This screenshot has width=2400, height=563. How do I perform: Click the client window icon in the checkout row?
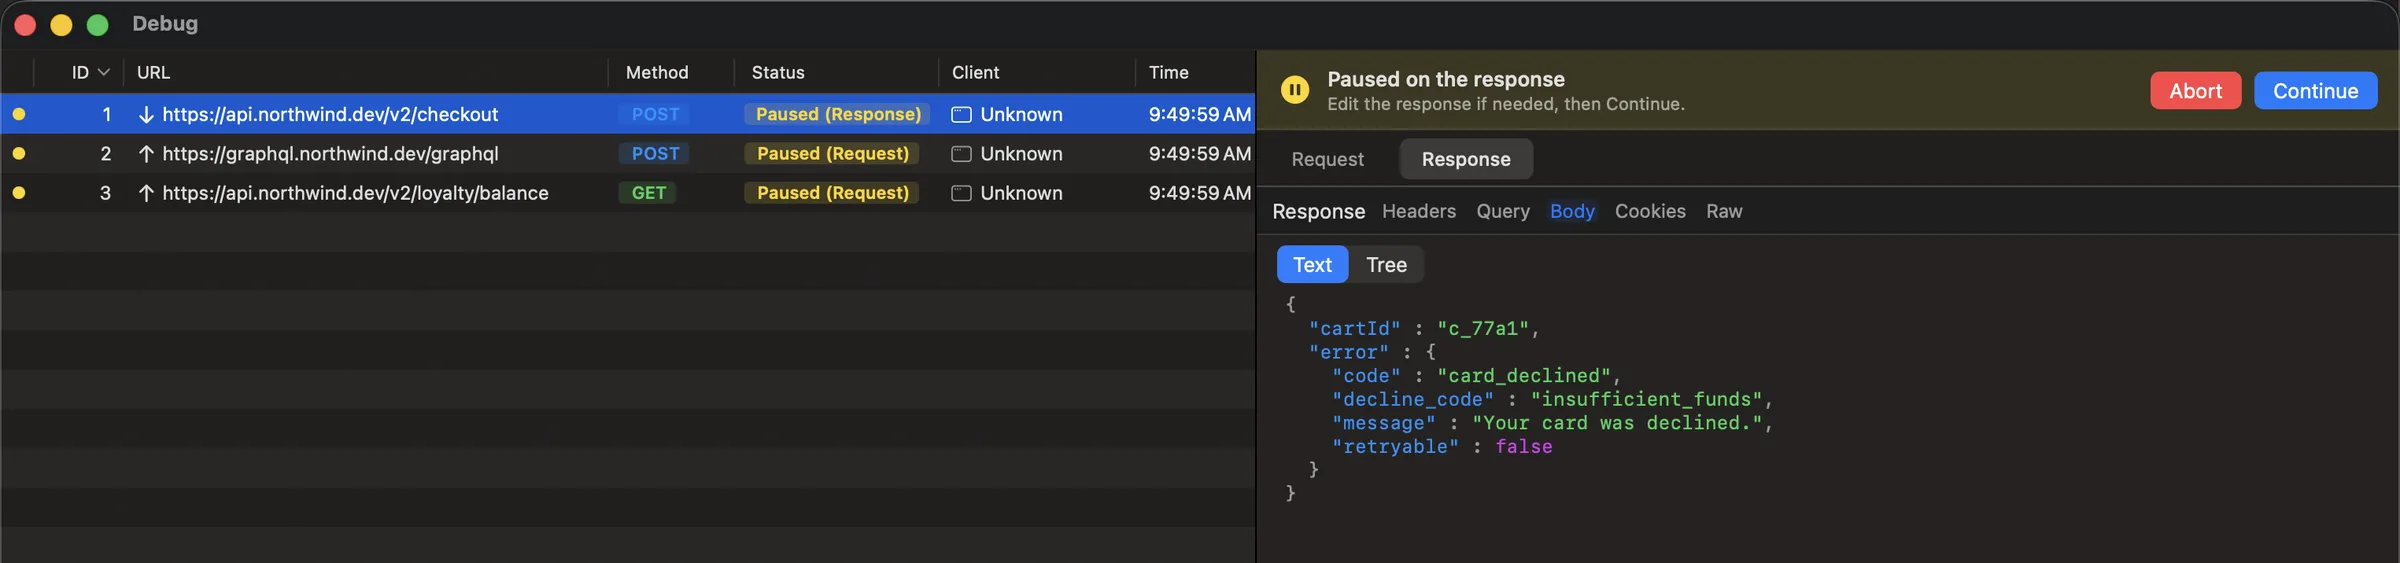(x=961, y=114)
